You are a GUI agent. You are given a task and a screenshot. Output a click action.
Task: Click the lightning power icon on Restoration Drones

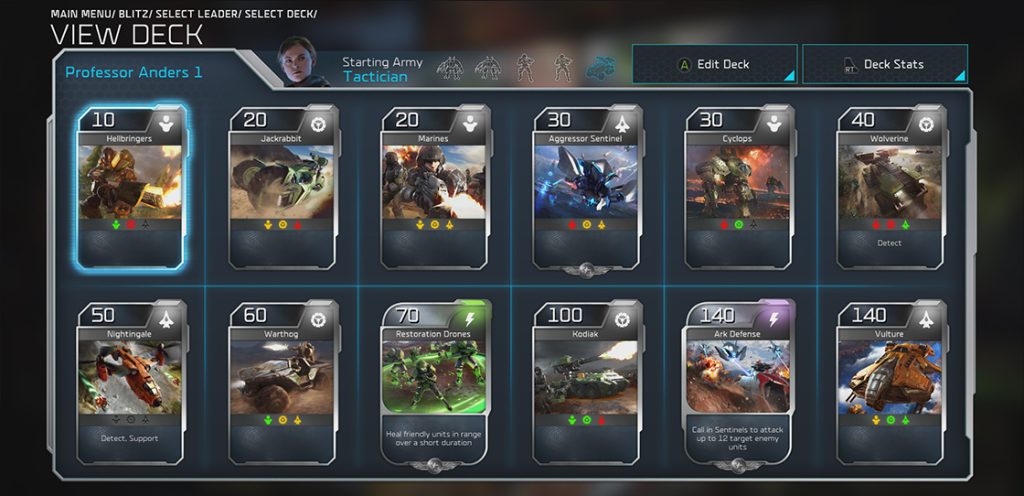pyautogui.click(x=470, y=318)
